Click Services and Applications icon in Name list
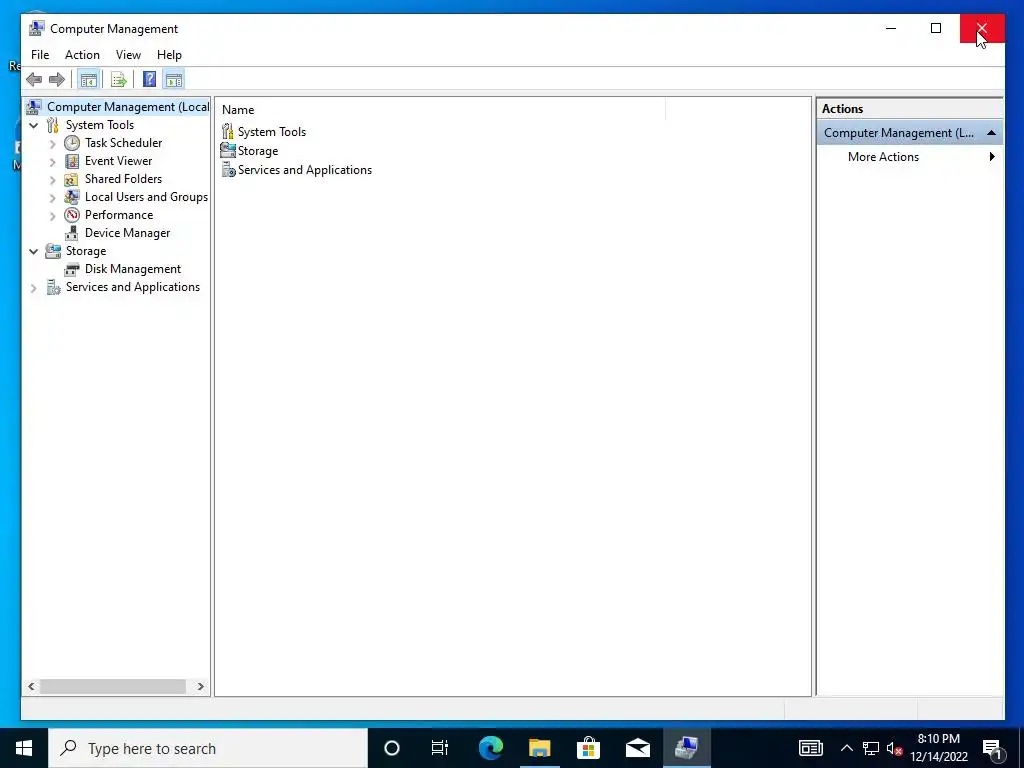Viewport: 1024px width, 768px height. coord(228,170)
